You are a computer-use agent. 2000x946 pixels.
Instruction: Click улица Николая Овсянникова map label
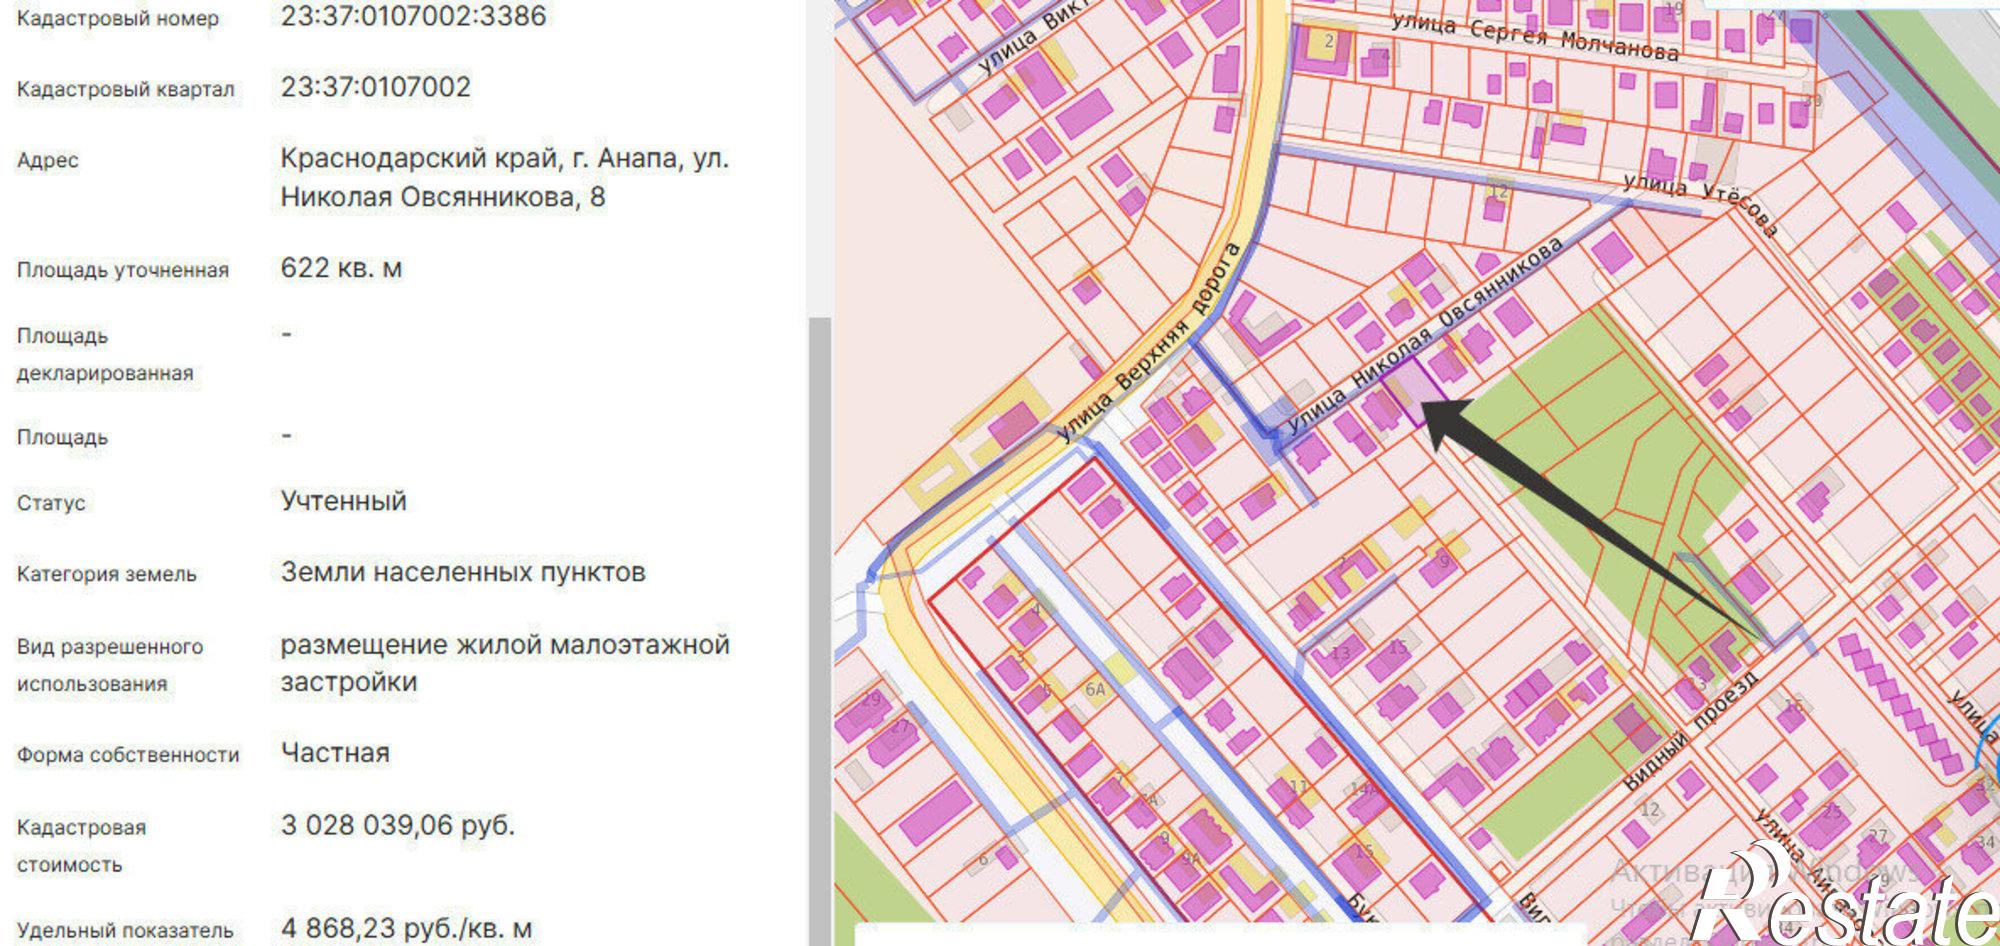1423,336
